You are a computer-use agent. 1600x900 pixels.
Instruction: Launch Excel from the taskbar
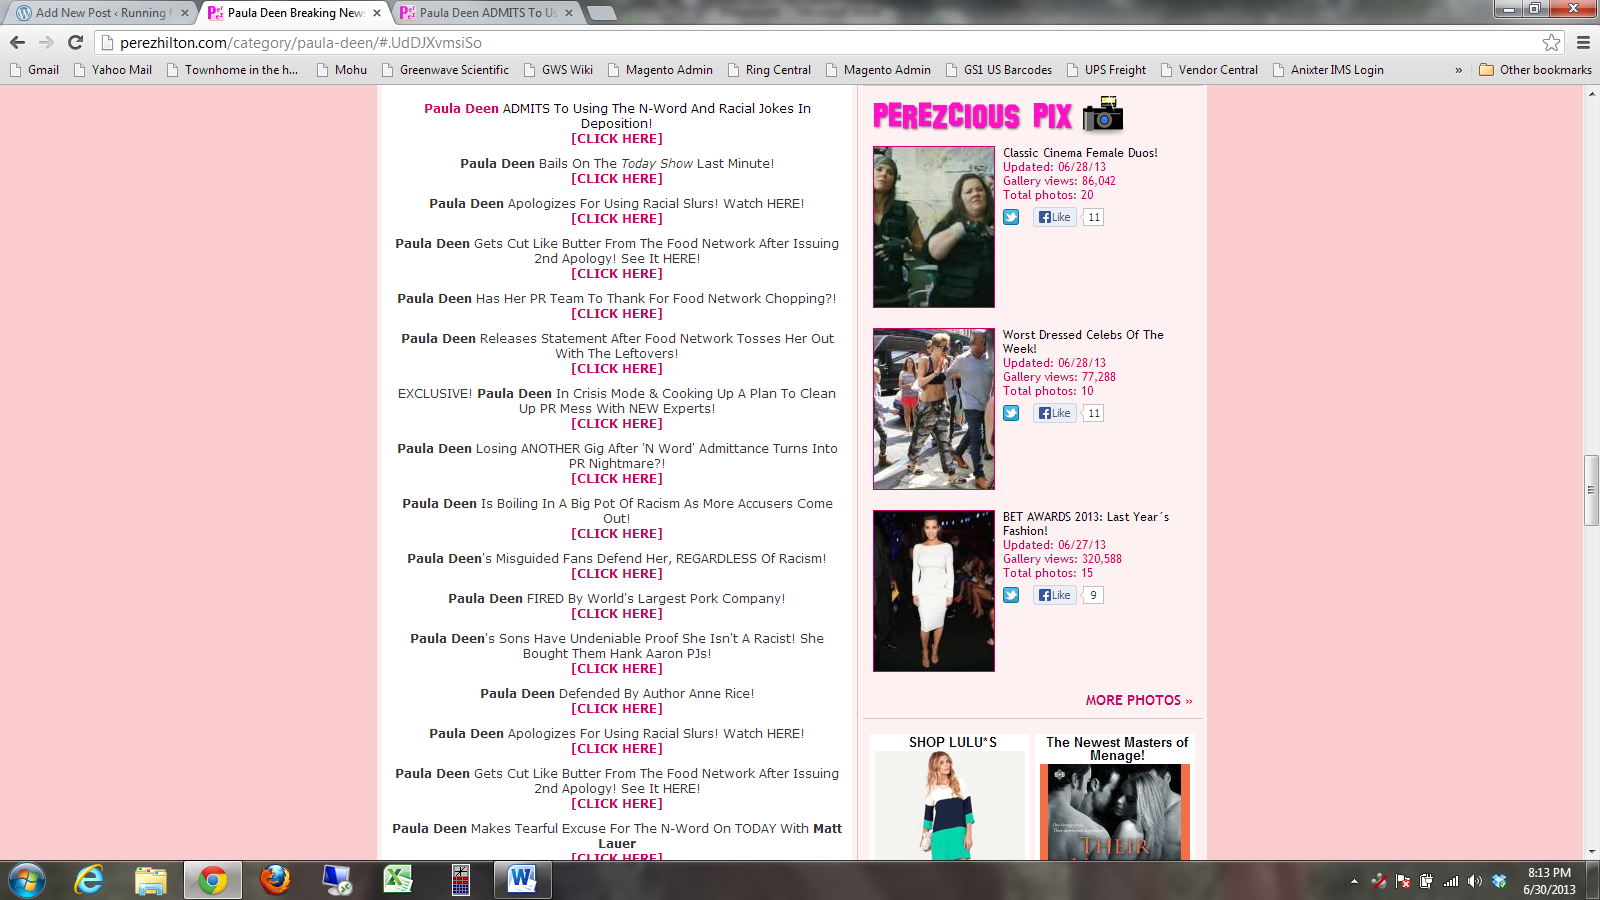398,880
